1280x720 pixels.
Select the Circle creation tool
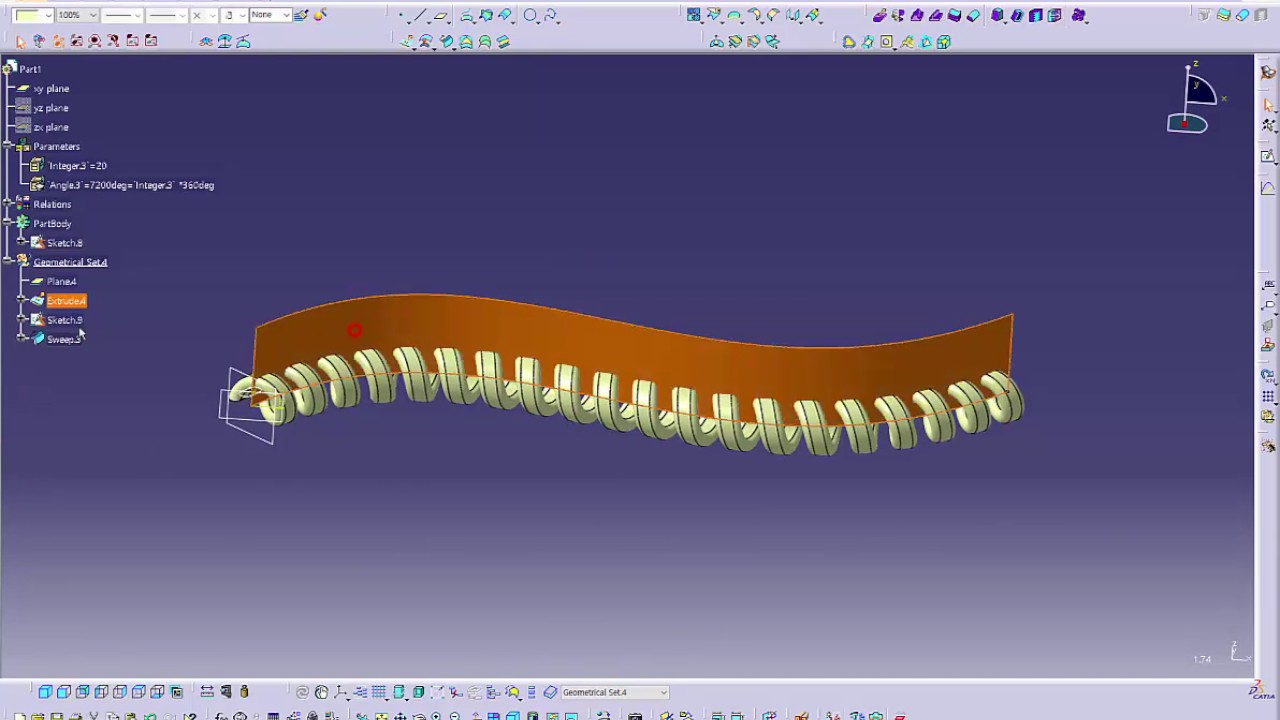tap(530, 15)
